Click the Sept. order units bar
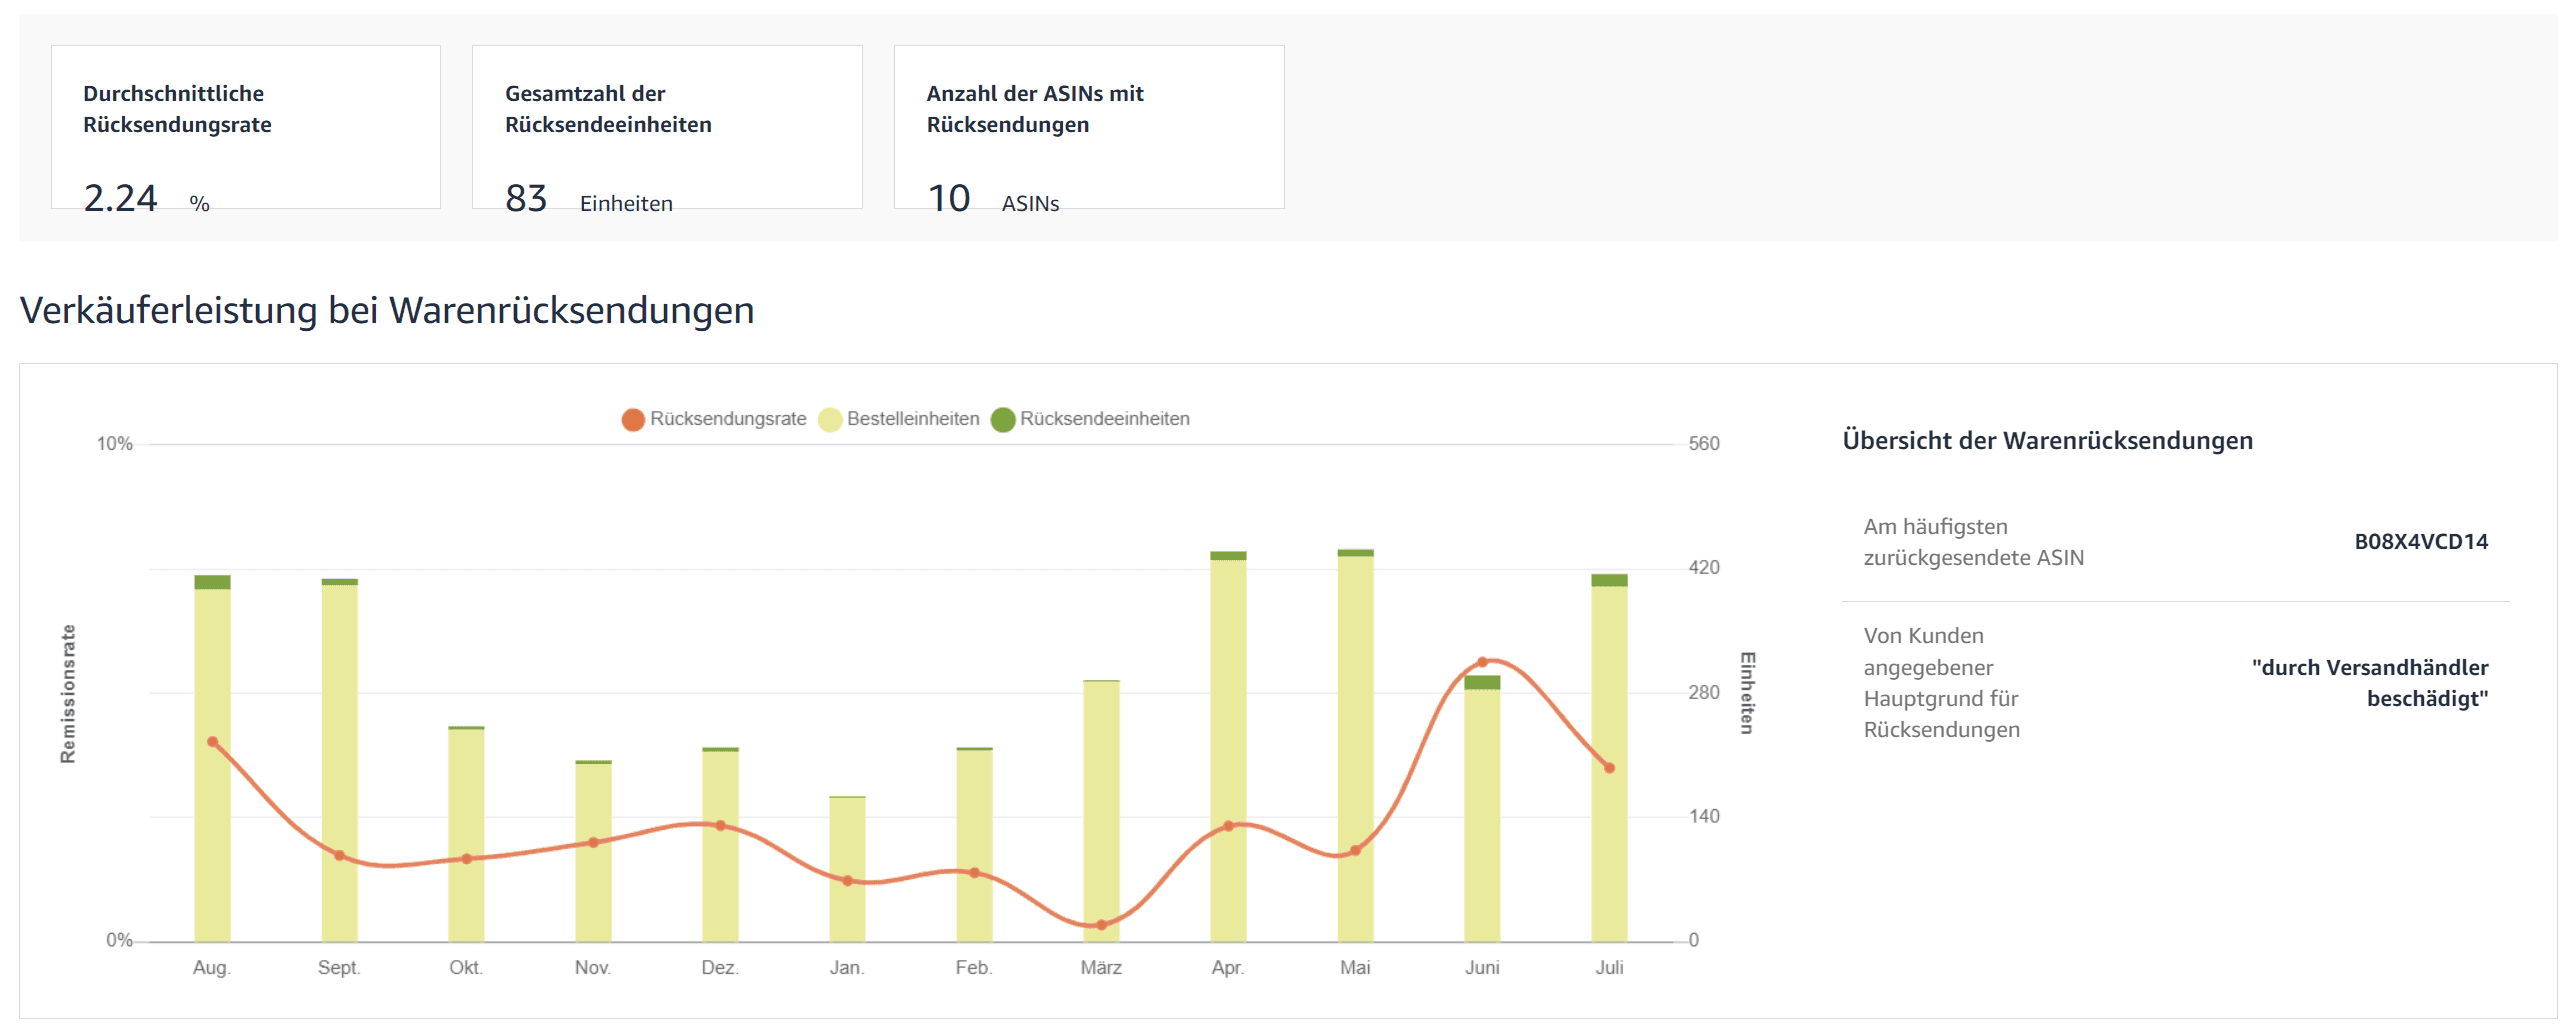Screen dimensions: 2576x1033 [340, 763]
